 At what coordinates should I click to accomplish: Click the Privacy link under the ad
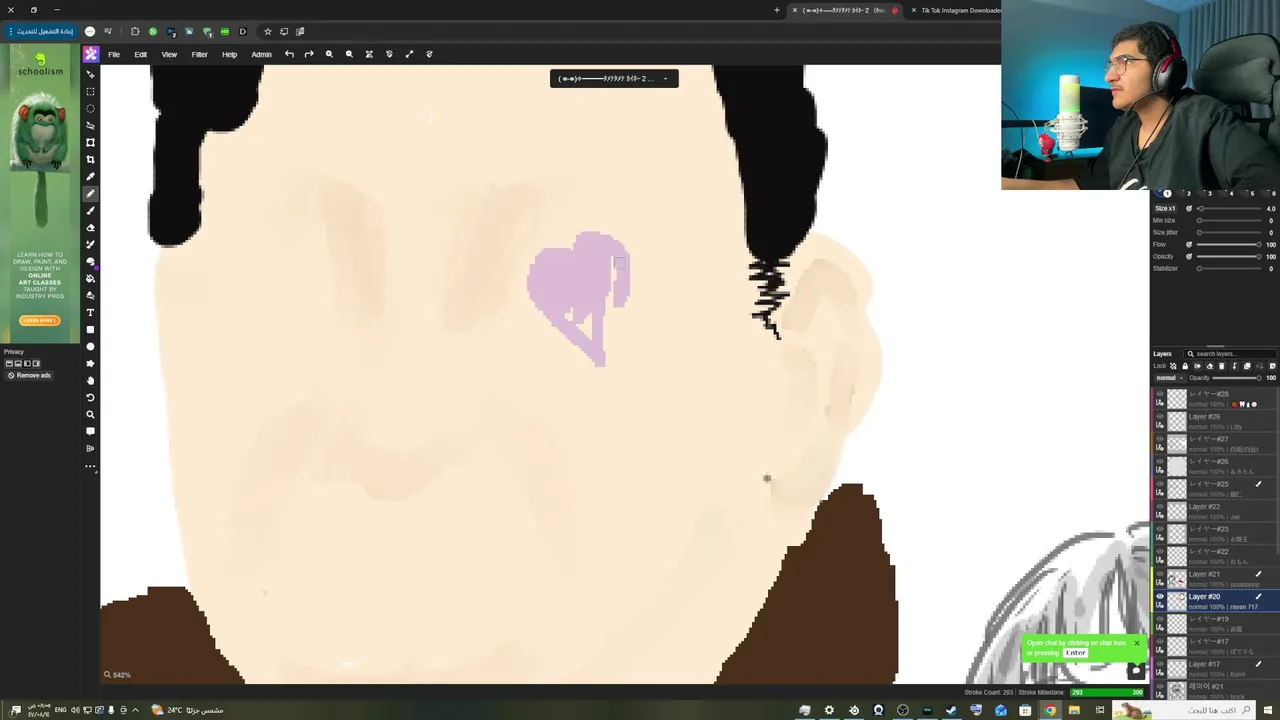coord(13,351)
